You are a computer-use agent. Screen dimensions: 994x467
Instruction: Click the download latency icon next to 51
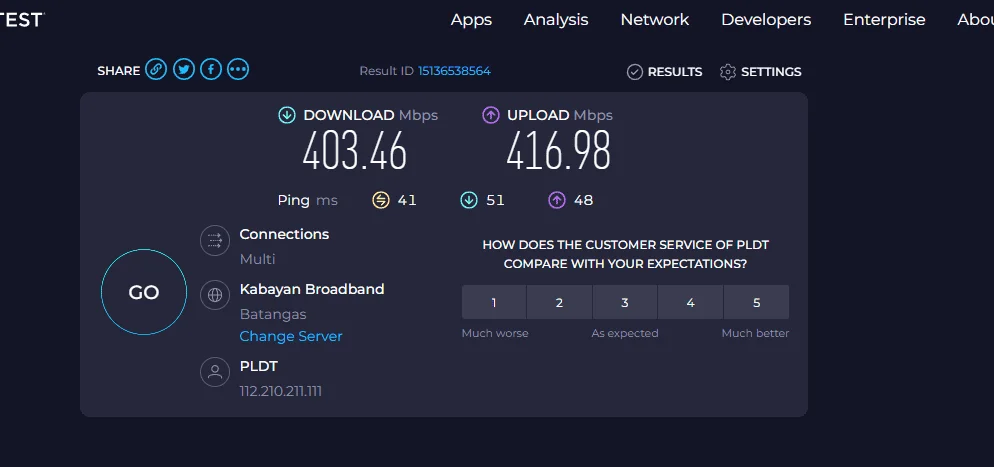468,200
